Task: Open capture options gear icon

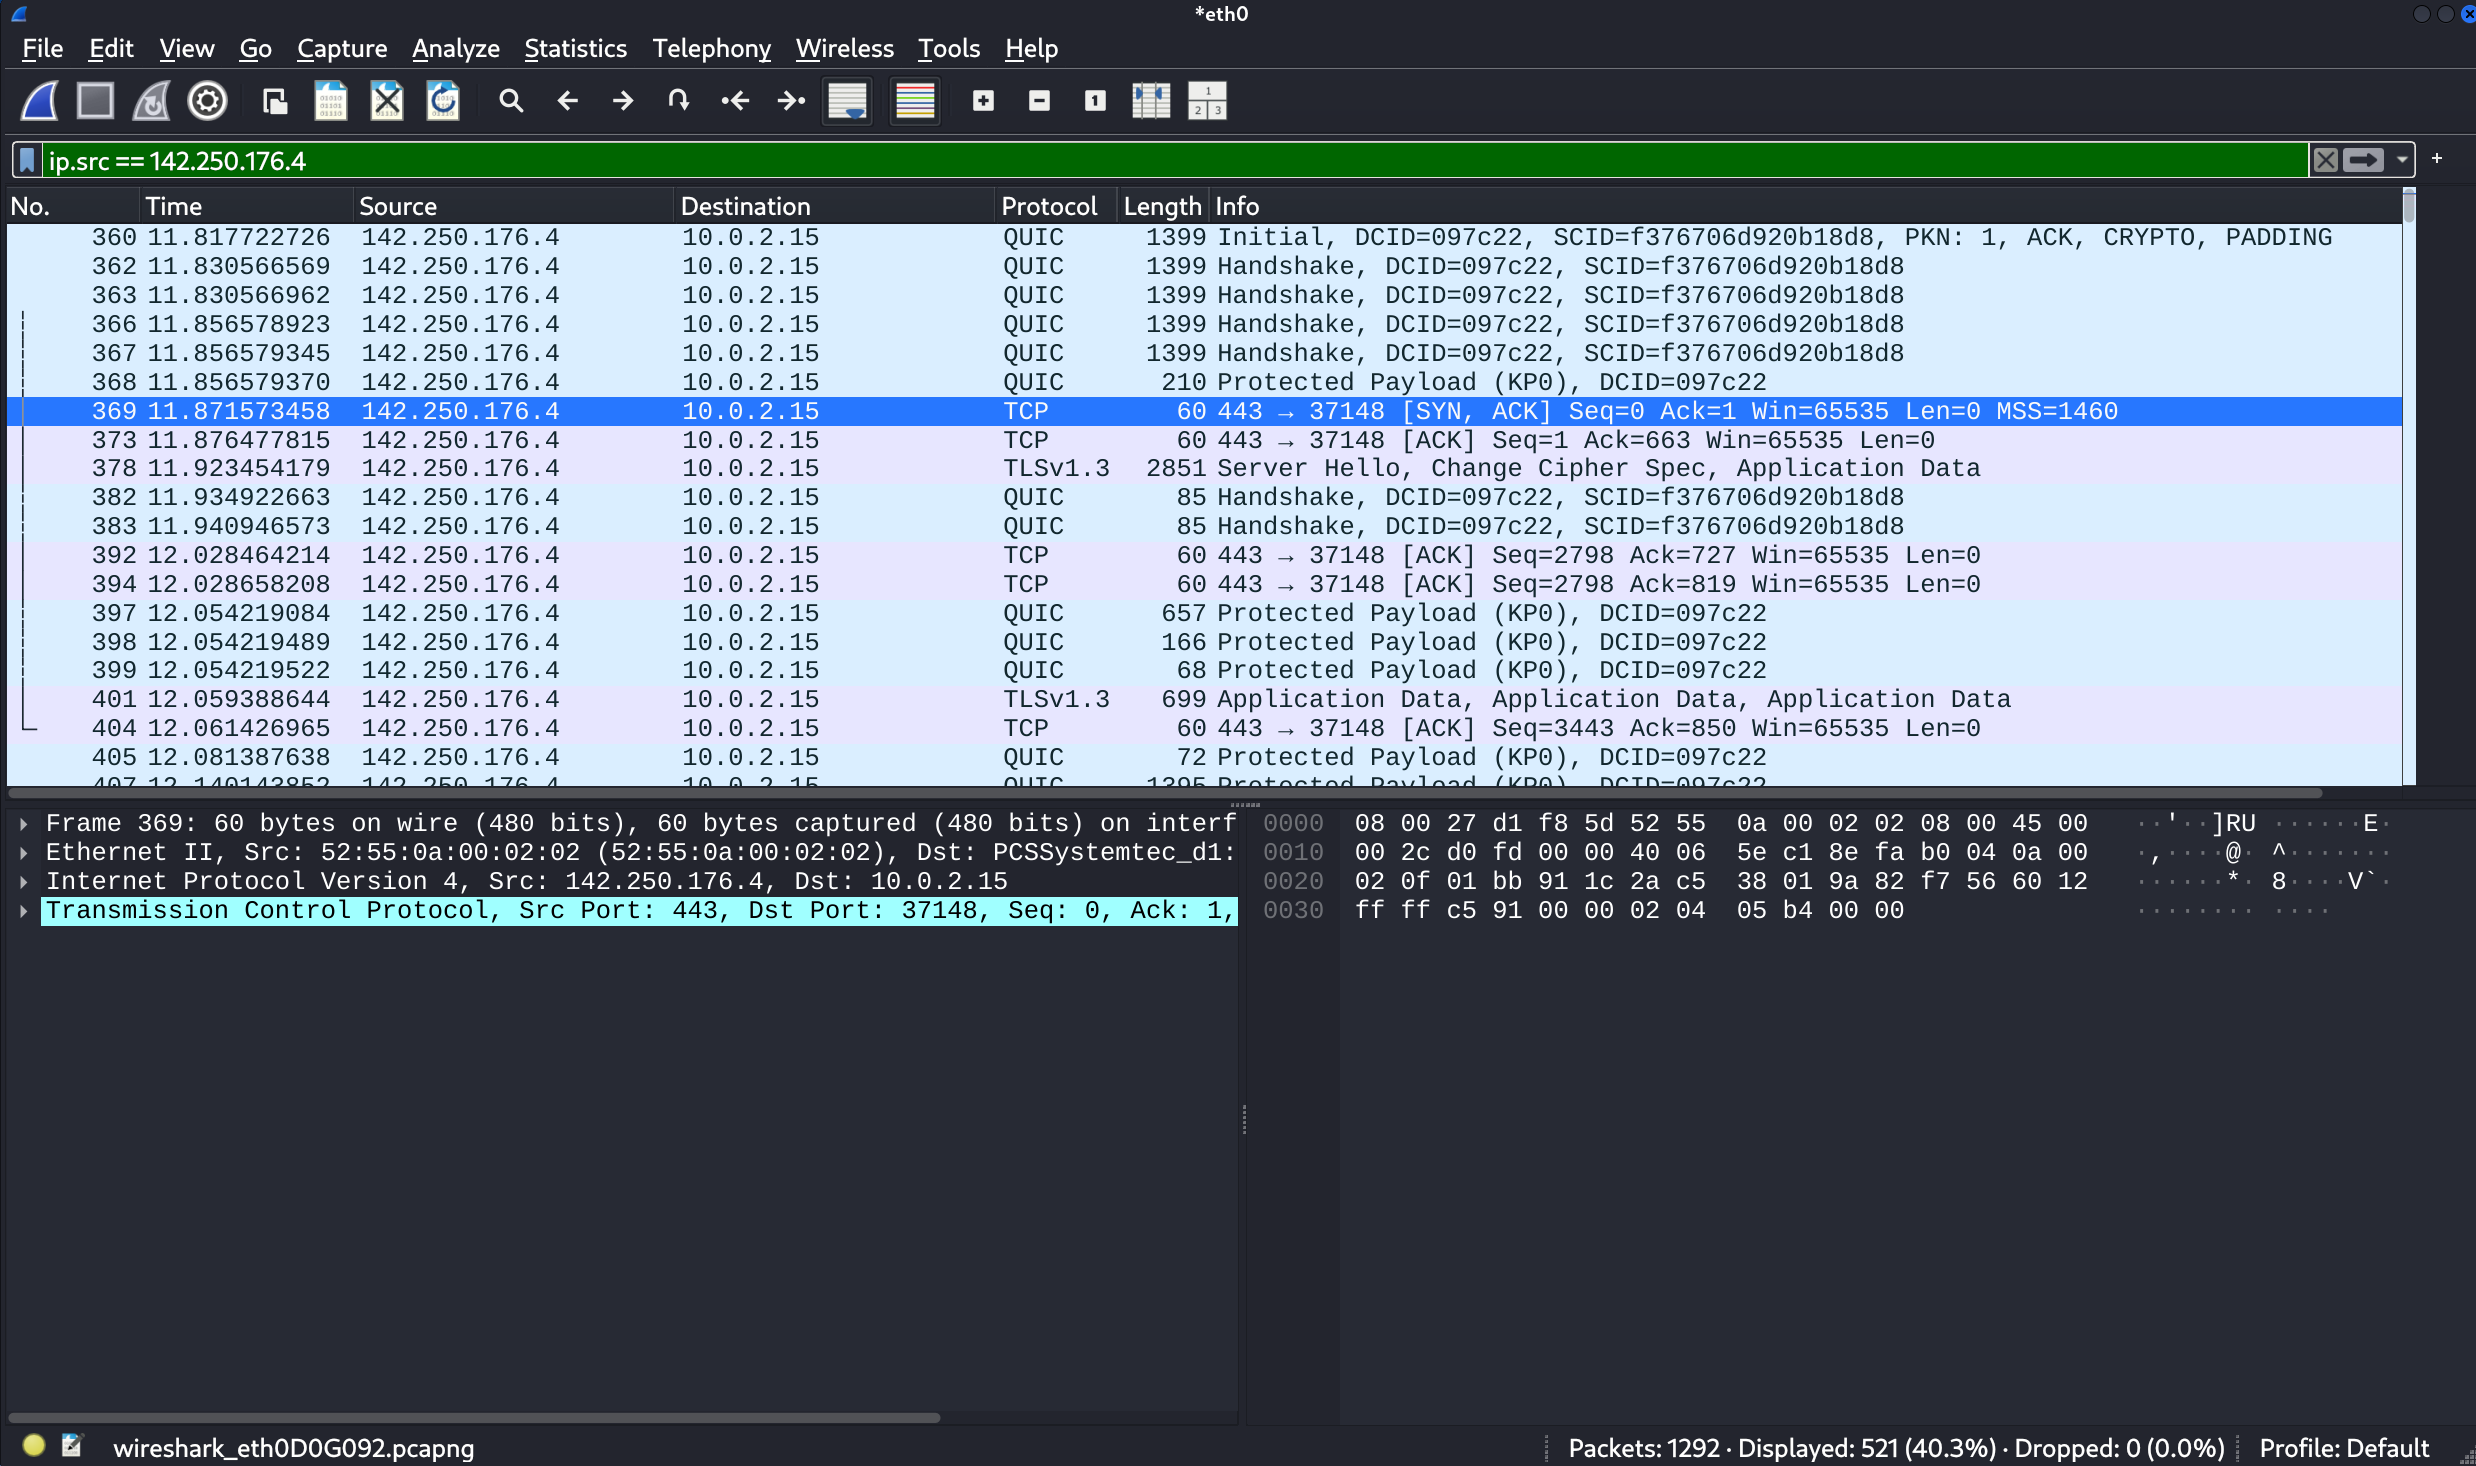Action: click(207, 101)
